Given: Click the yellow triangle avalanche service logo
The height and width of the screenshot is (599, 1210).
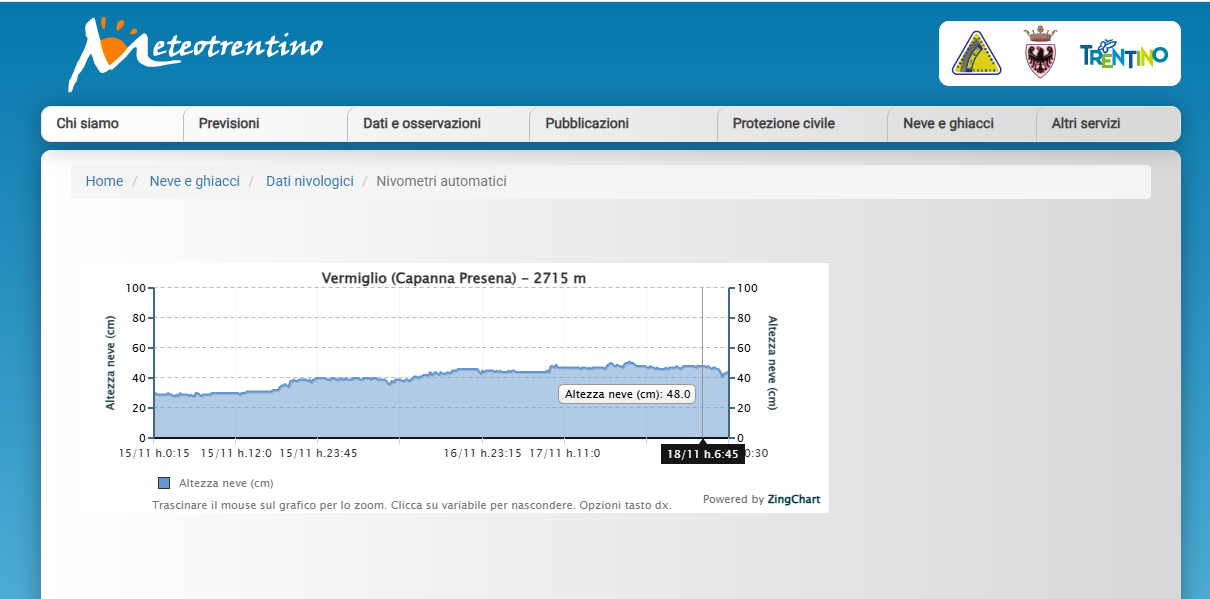Looking at the screenshot, I should pyautogui.click(x=976, y=53).
